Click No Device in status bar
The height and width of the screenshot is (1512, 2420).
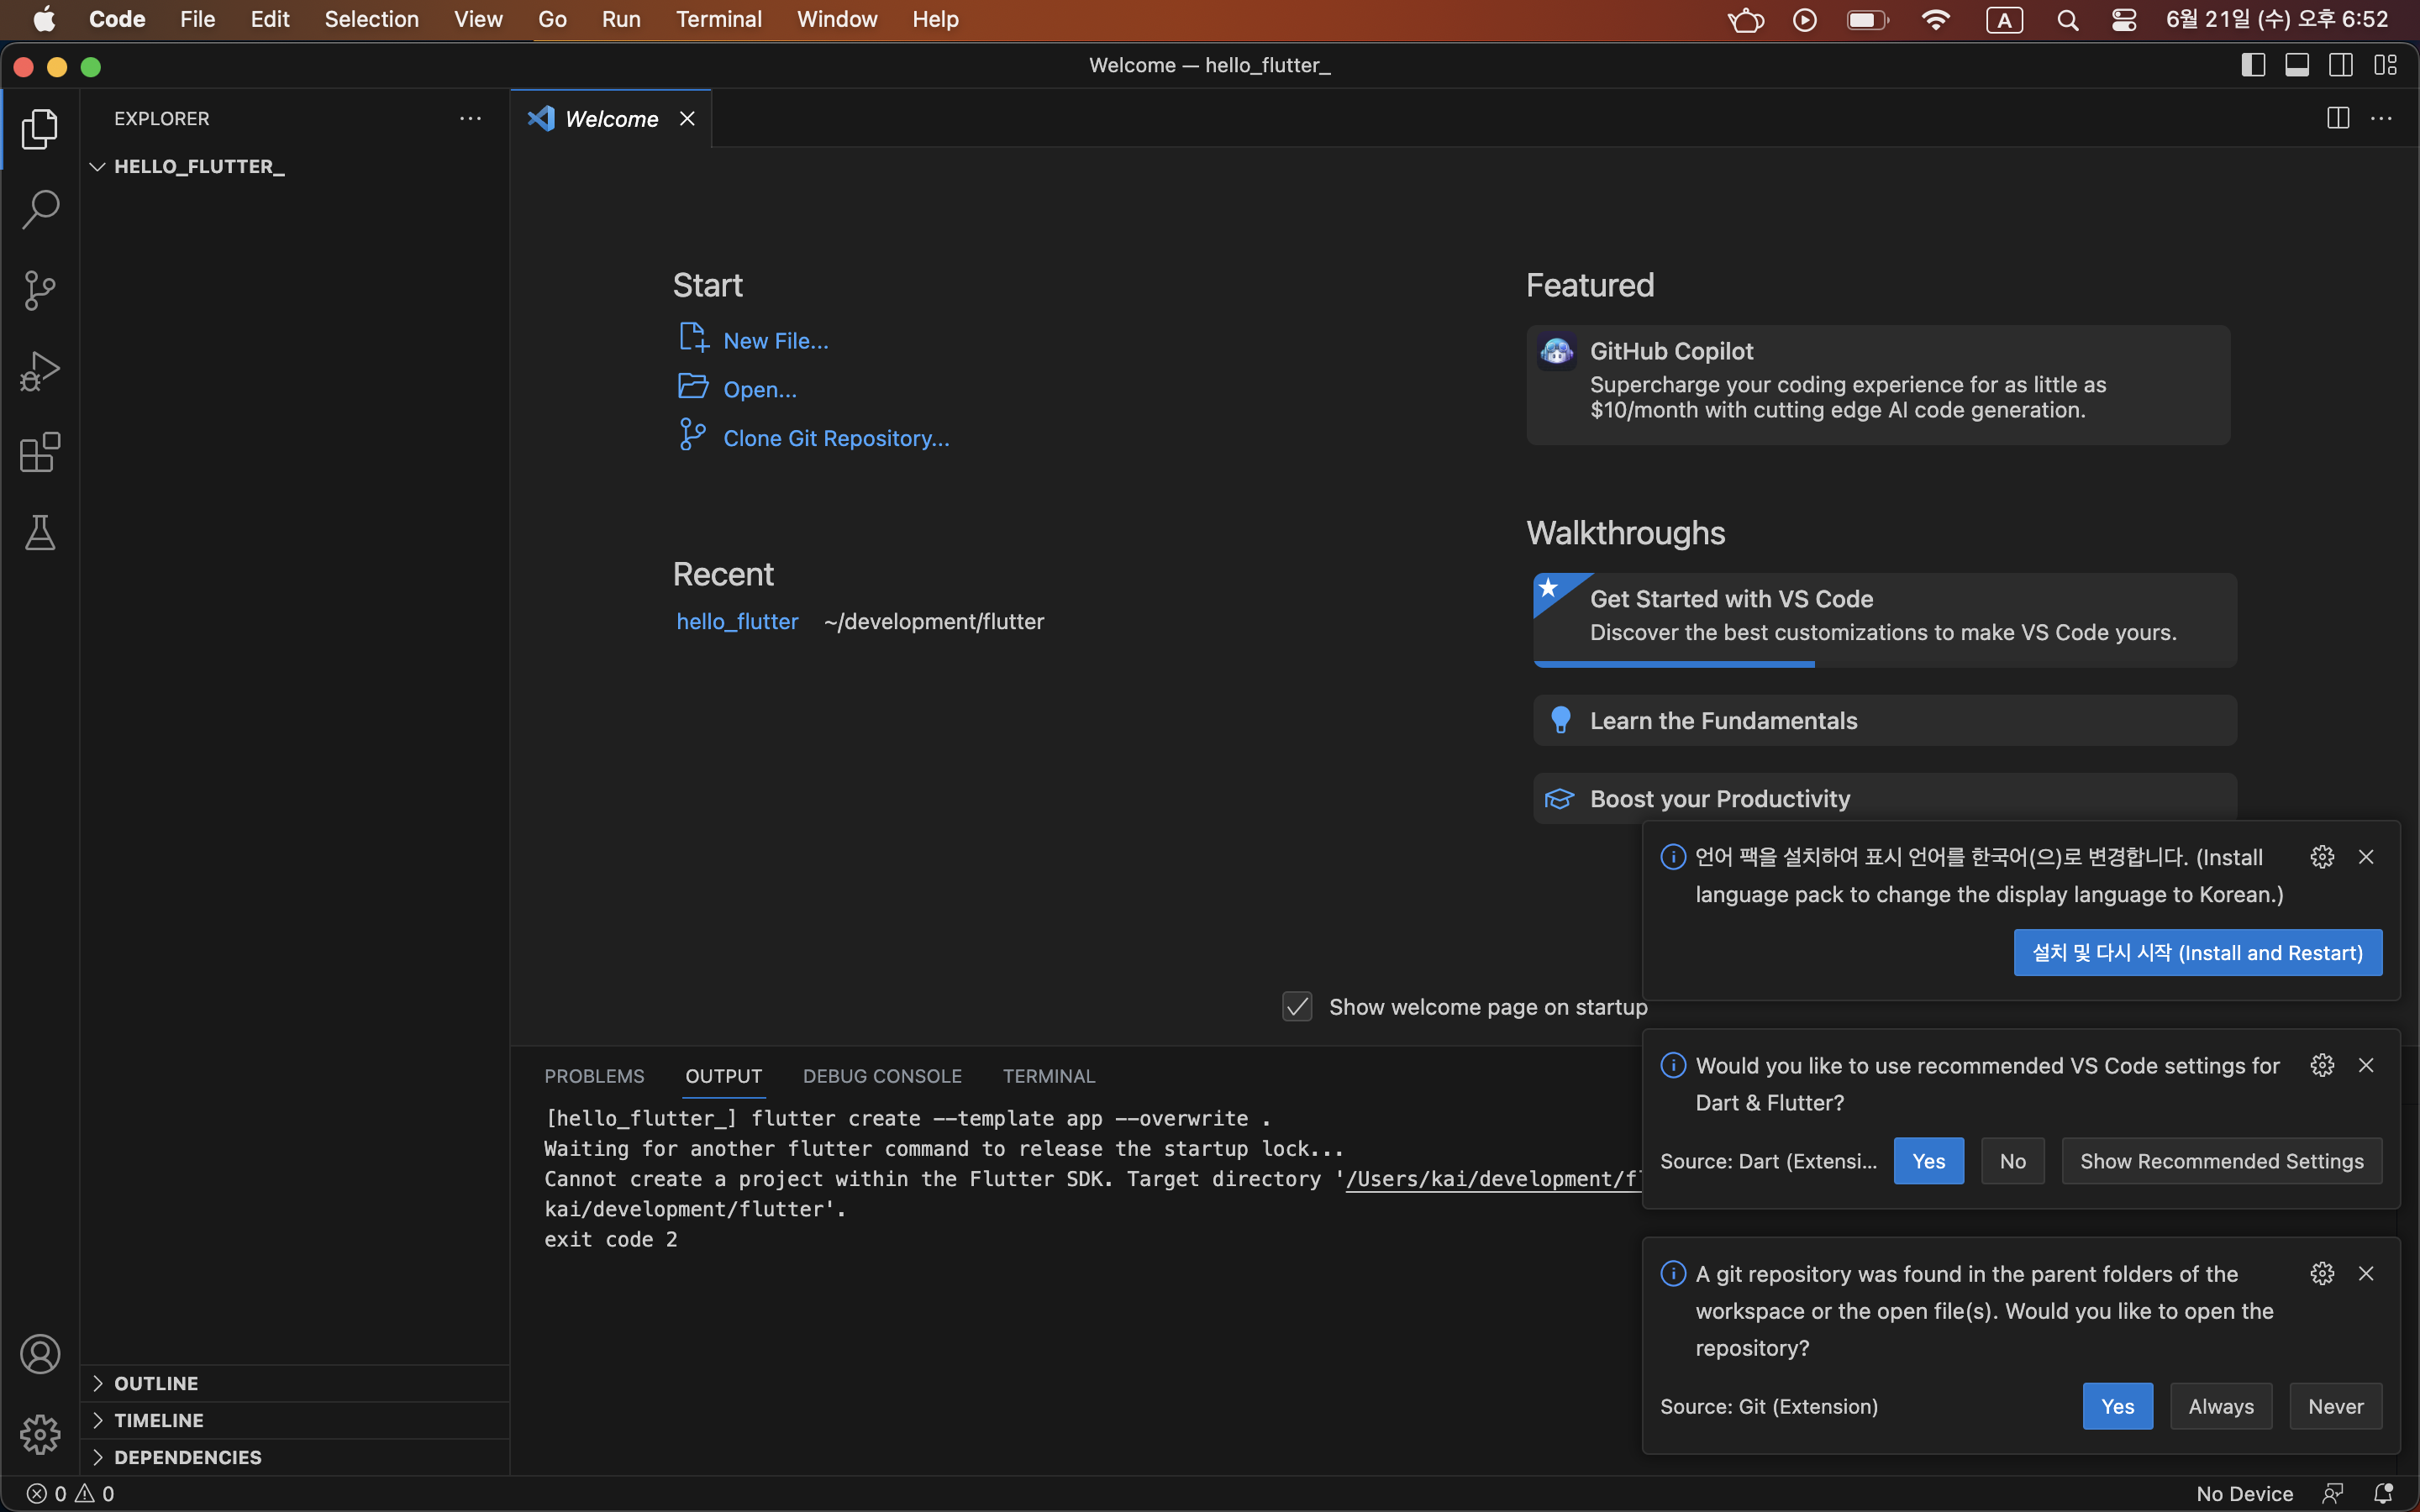point(2244,1493)
